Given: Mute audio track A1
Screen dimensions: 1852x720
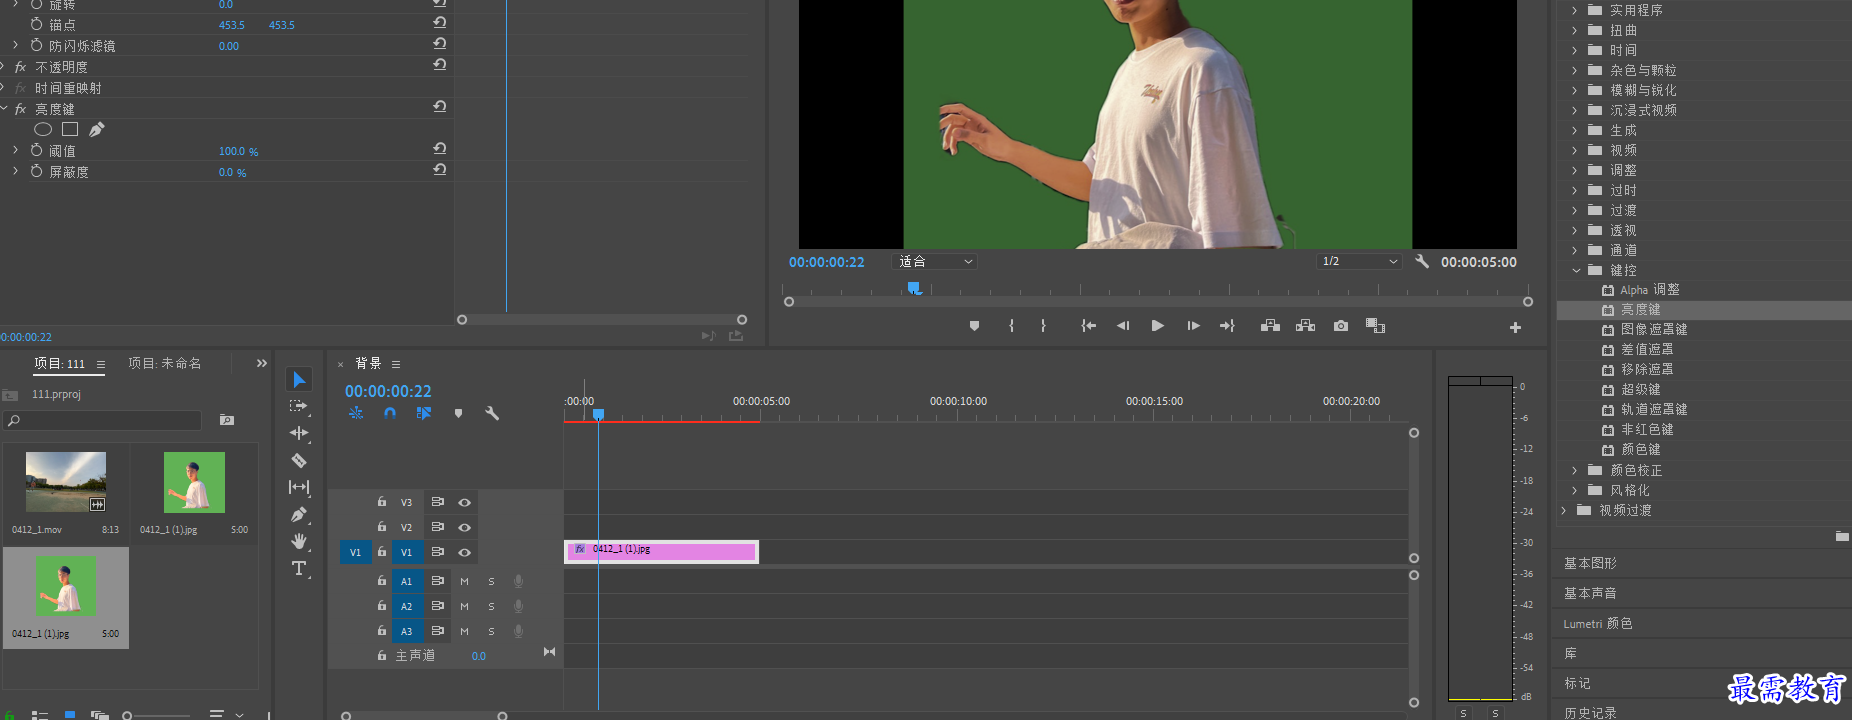Looking at the screenshot, I should (x=464, y=581).
